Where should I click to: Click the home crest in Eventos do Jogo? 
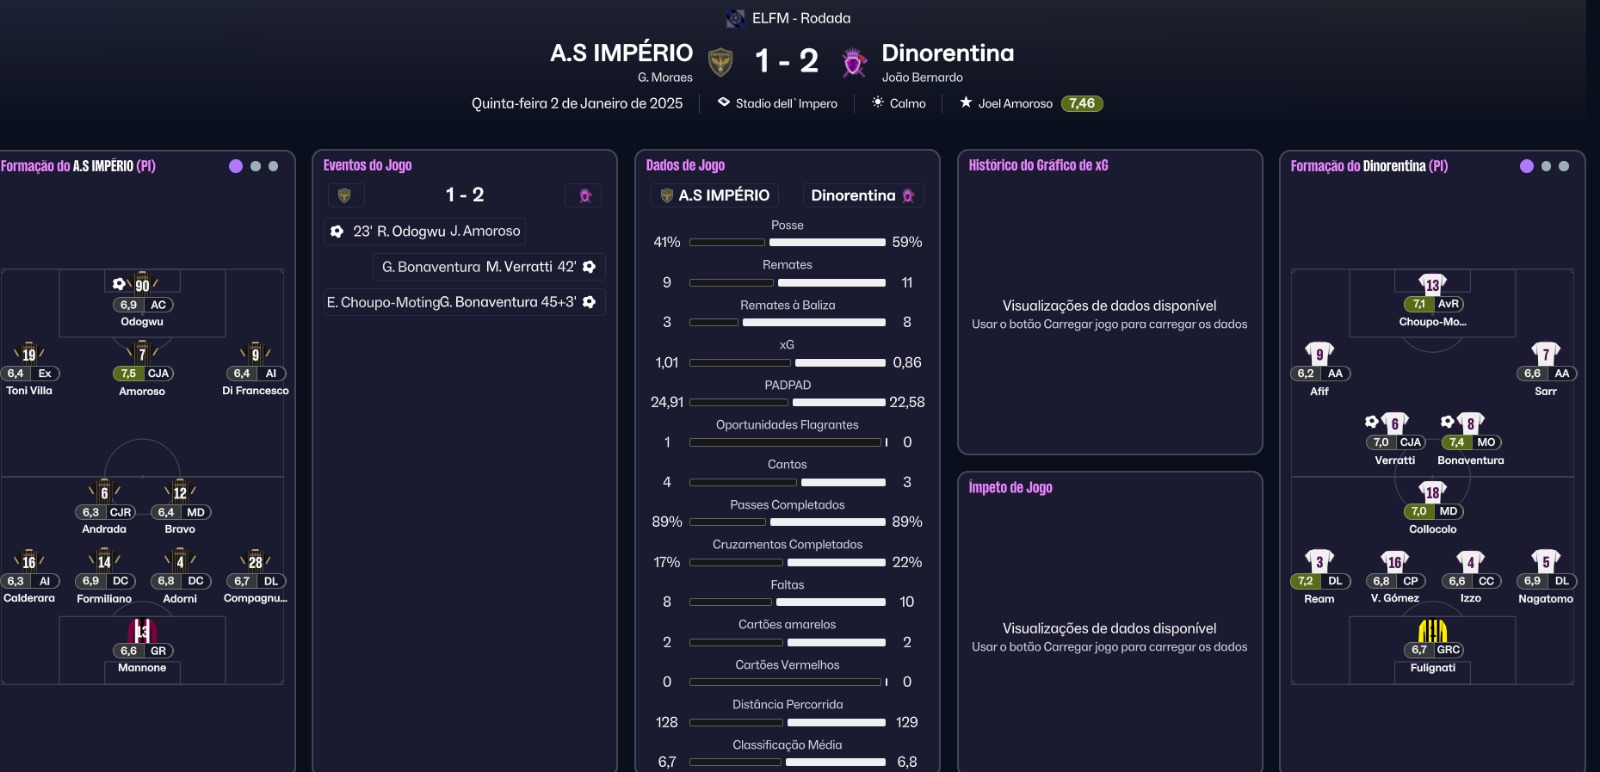pyautogui.click(x=344, y=195)
